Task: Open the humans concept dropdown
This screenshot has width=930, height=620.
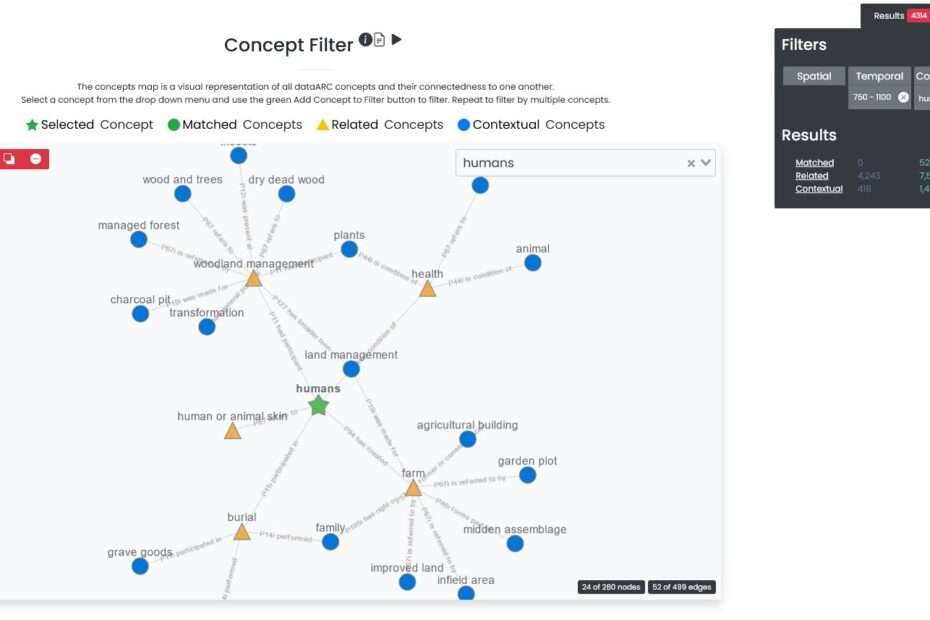Action: [704, 162]
